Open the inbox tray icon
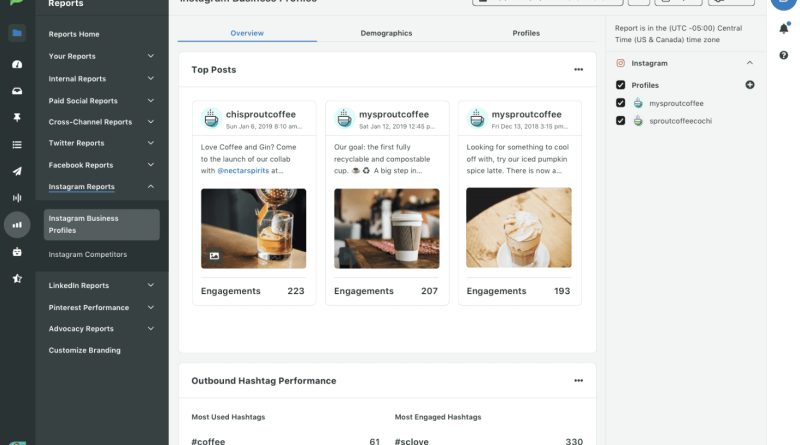The image size is (800, 445). point(17,91)
